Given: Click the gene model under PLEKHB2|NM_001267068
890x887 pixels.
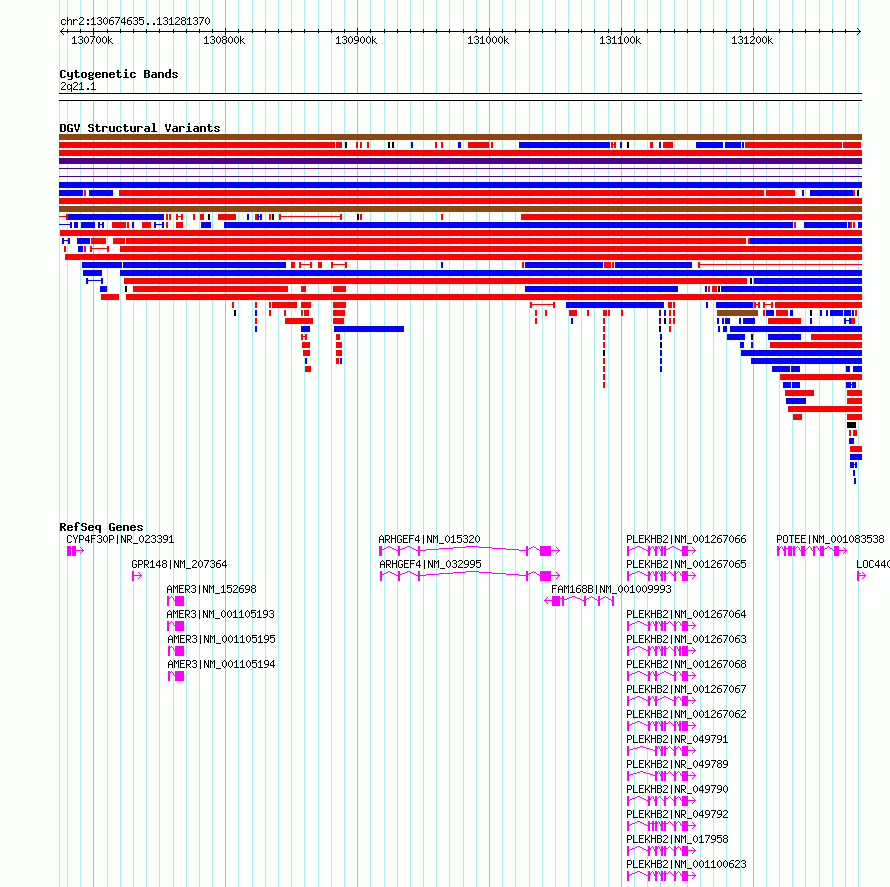Looking at the screenshot, I should (x=661, y=676).
